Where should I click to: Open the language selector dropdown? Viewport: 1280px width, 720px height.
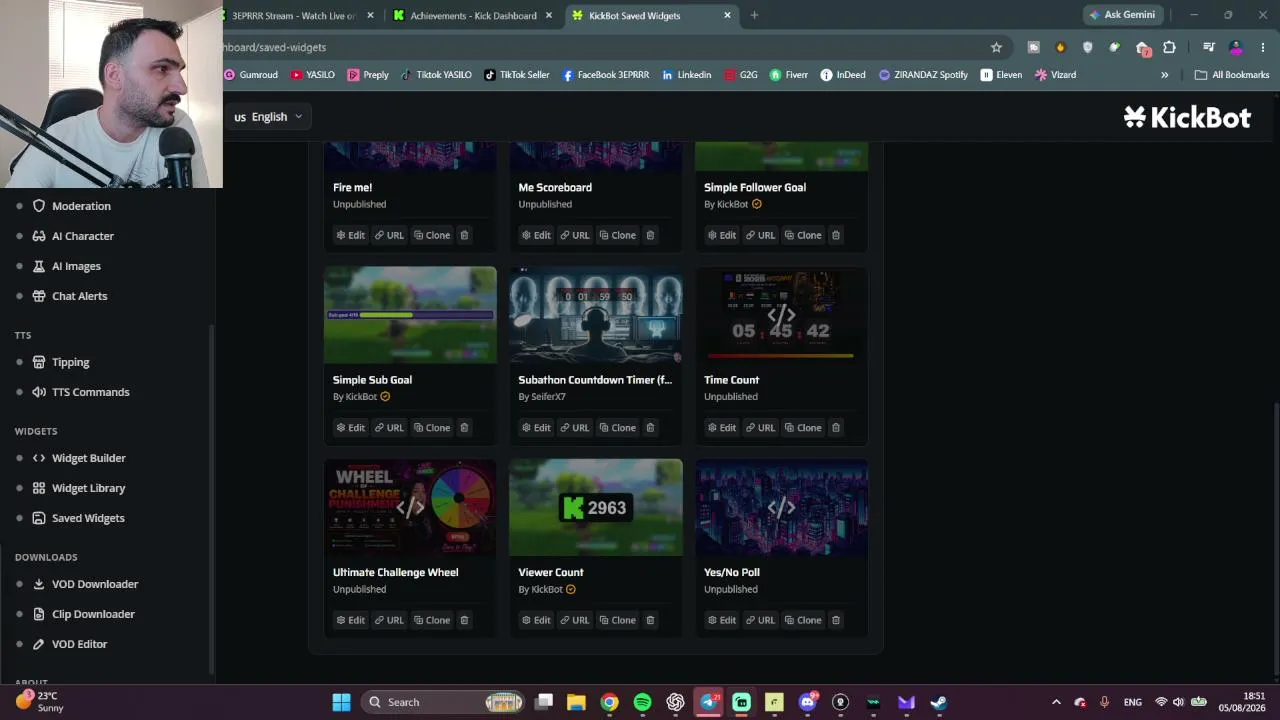[268, 117]
